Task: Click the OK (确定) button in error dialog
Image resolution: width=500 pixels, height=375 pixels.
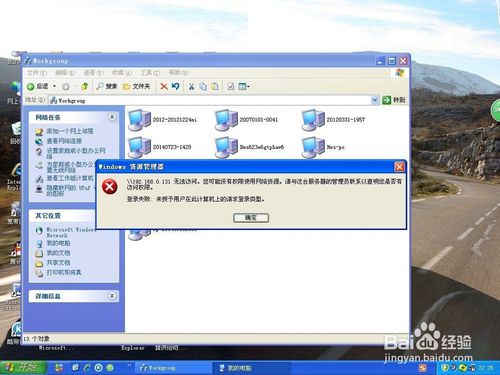Action: click(251, 218)
